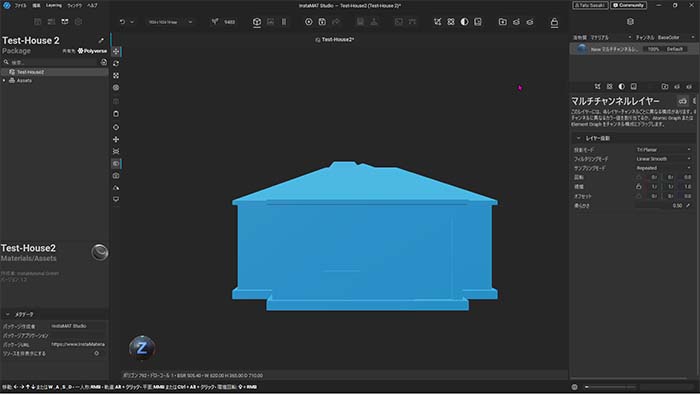Screen dimensions: 700x394
Task: Open the 編集 (Edit) menu
Action: [37, 6]
